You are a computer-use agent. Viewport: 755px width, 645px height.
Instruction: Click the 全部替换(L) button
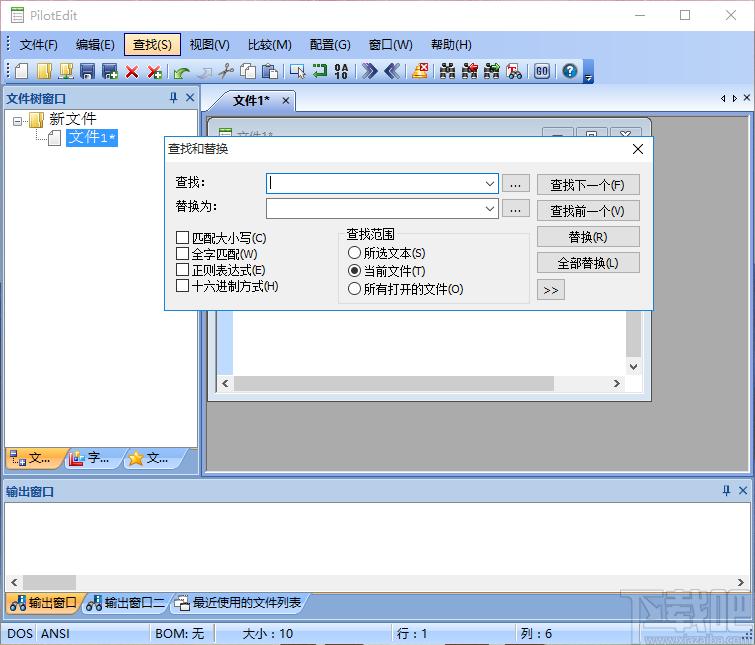click(x=588, y=263)
